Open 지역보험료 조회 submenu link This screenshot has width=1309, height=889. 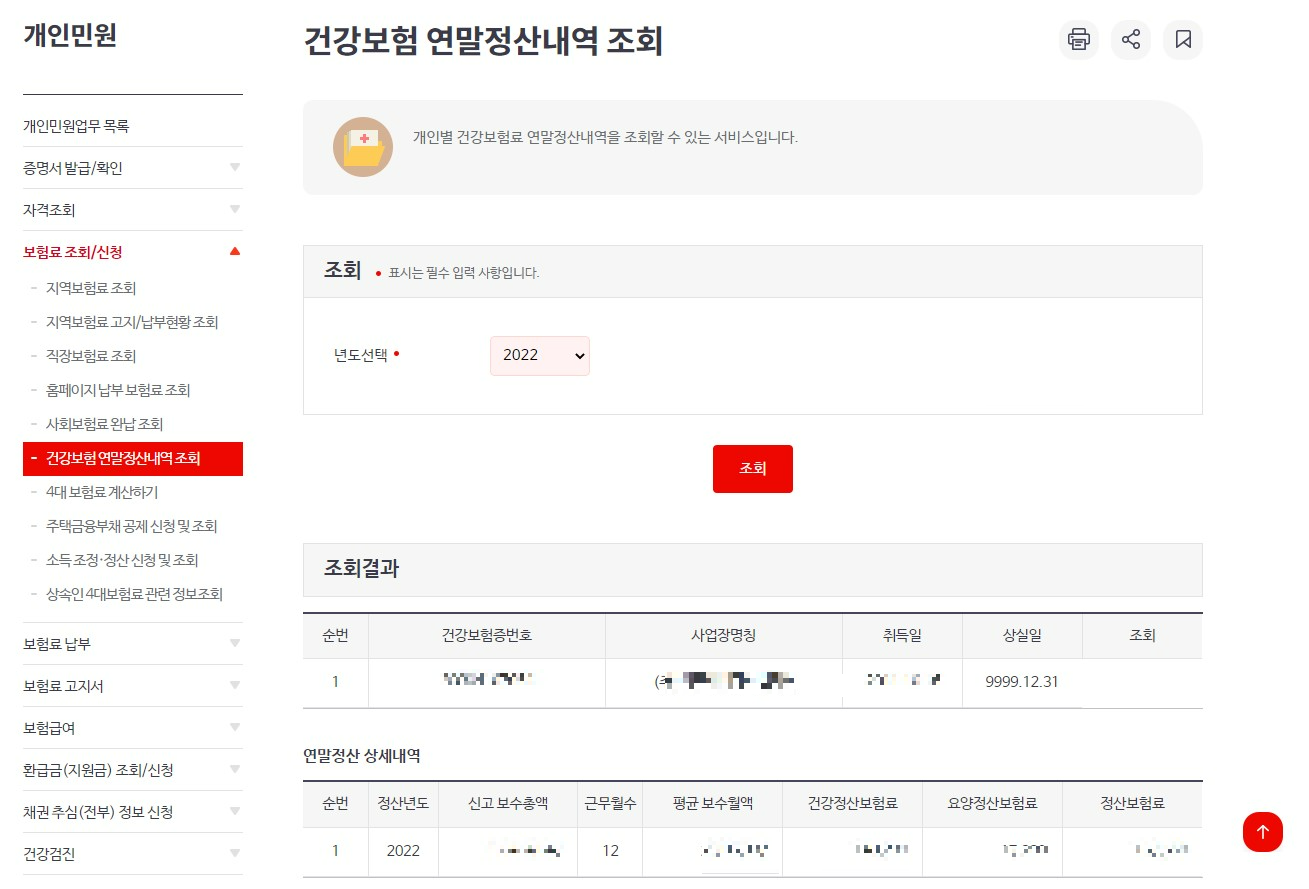(91, 288)
